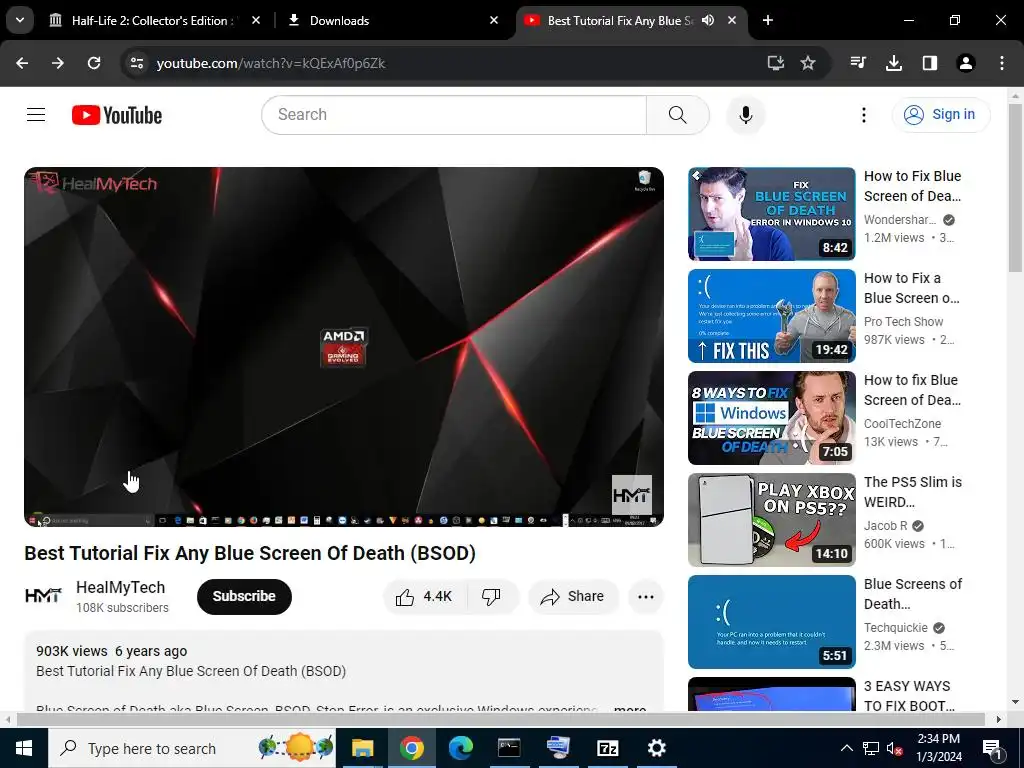Screen dimensions: 1024x768
Task: Open the notification center icon
Action: point(993,749)
